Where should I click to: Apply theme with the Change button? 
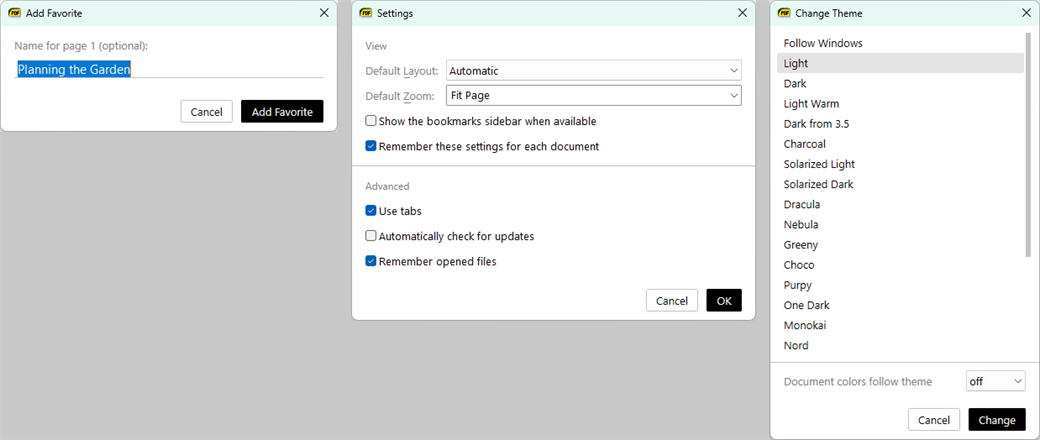997,420
